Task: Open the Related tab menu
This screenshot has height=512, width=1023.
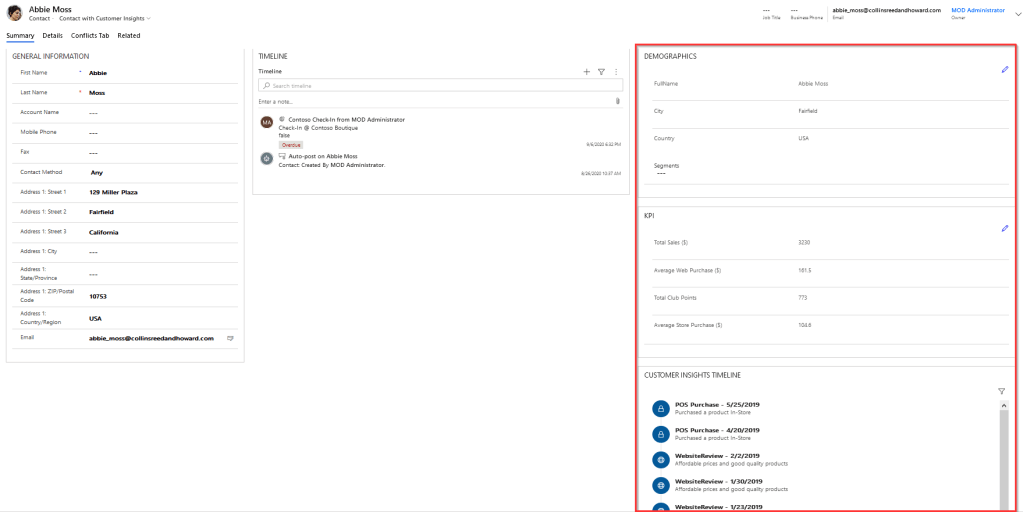Action: 129,36
